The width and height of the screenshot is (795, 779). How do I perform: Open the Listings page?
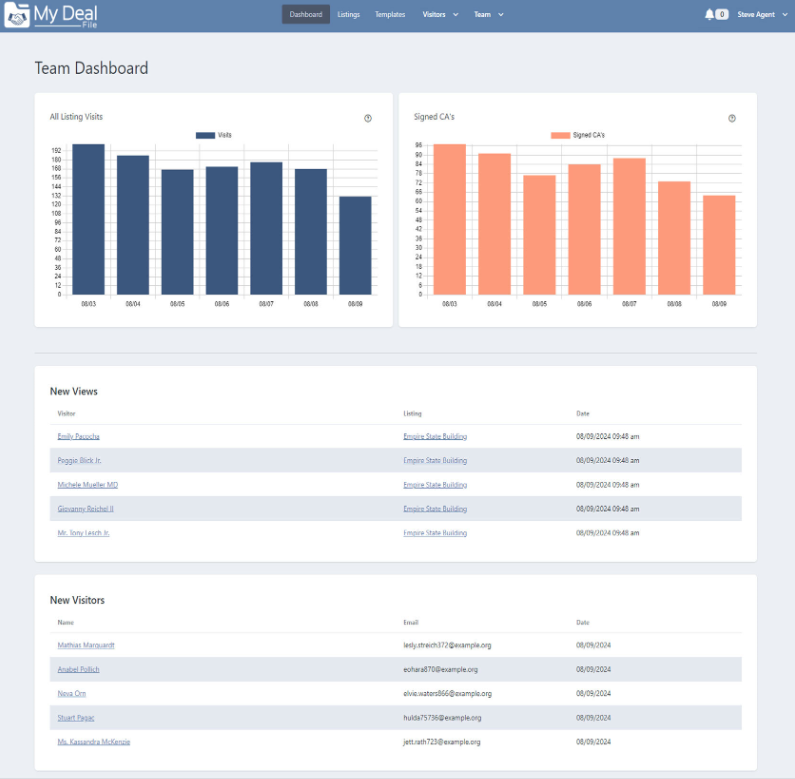click(x=349, y=15)
